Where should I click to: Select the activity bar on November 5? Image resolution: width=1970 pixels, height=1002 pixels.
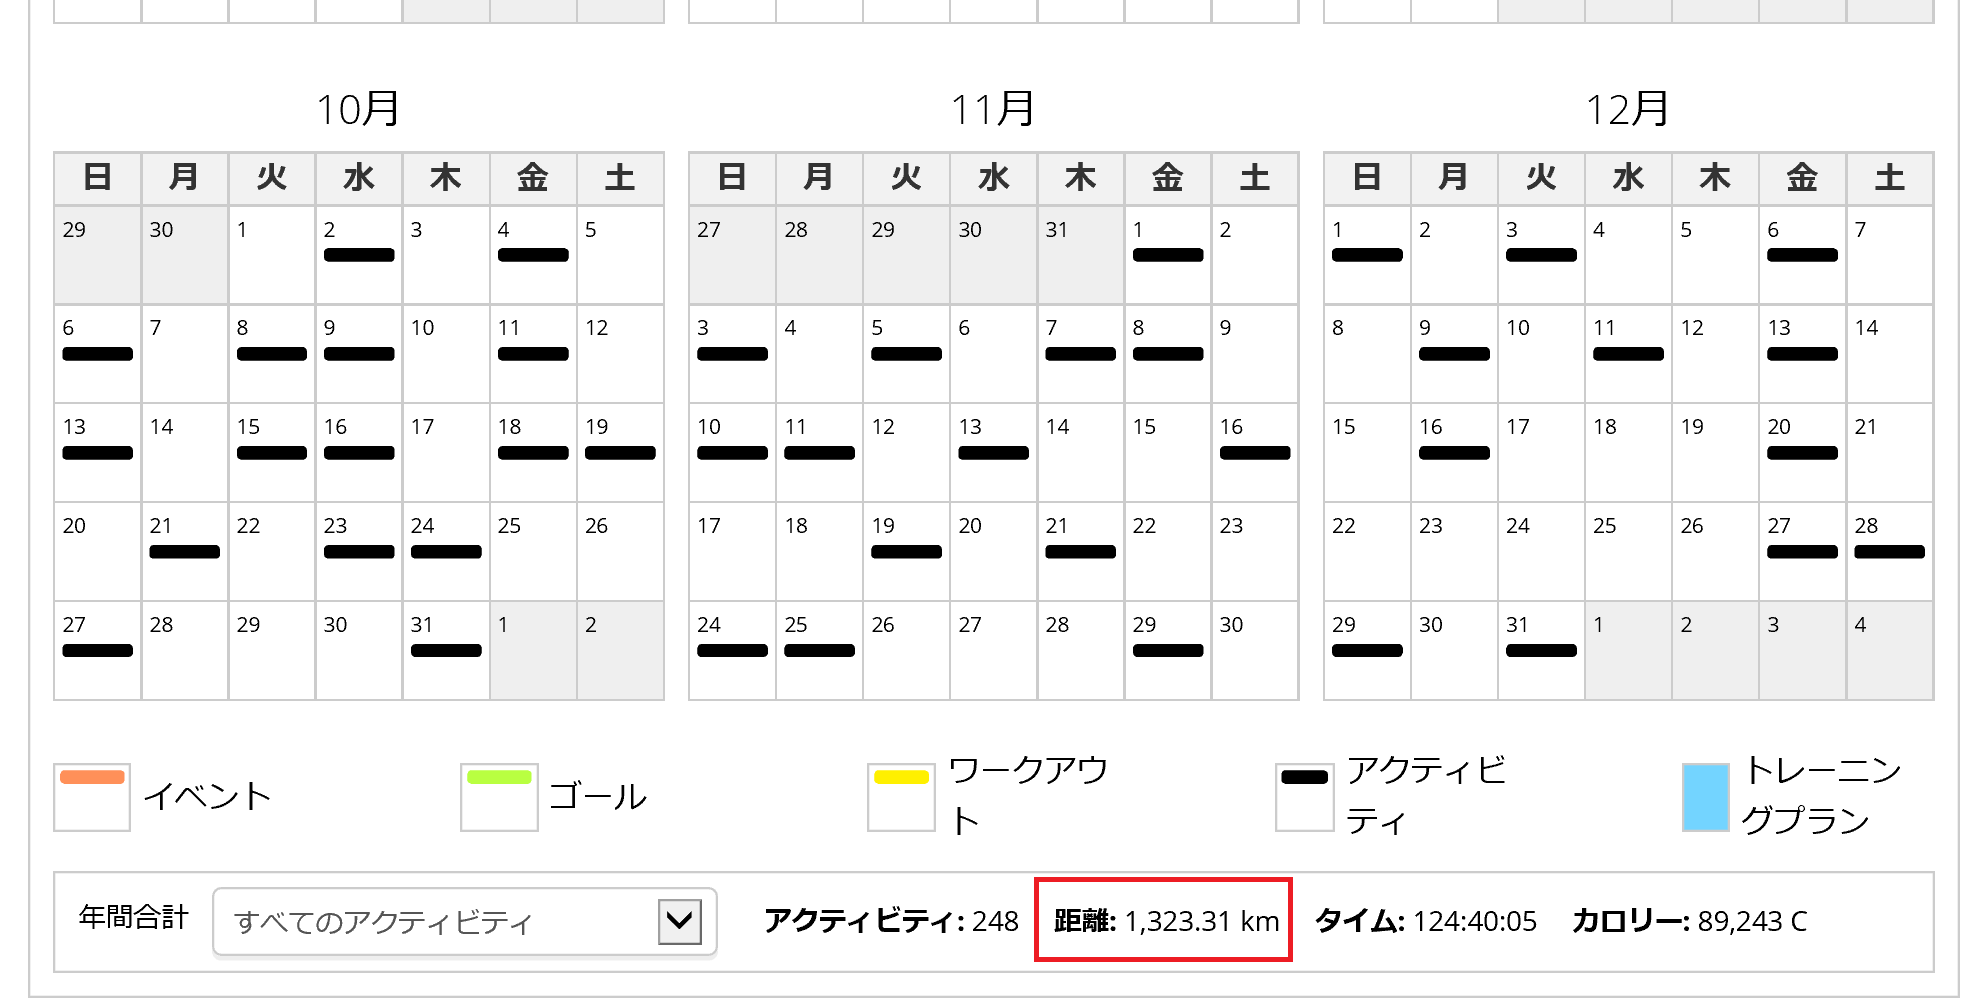906,354
